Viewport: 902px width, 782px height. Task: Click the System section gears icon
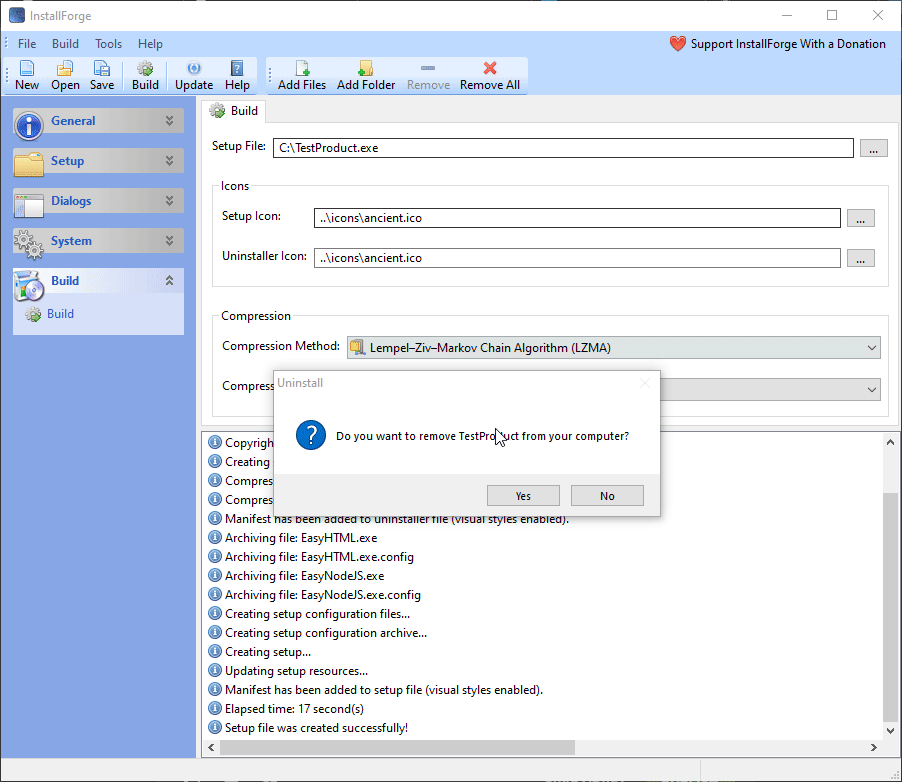click(29, 245)
